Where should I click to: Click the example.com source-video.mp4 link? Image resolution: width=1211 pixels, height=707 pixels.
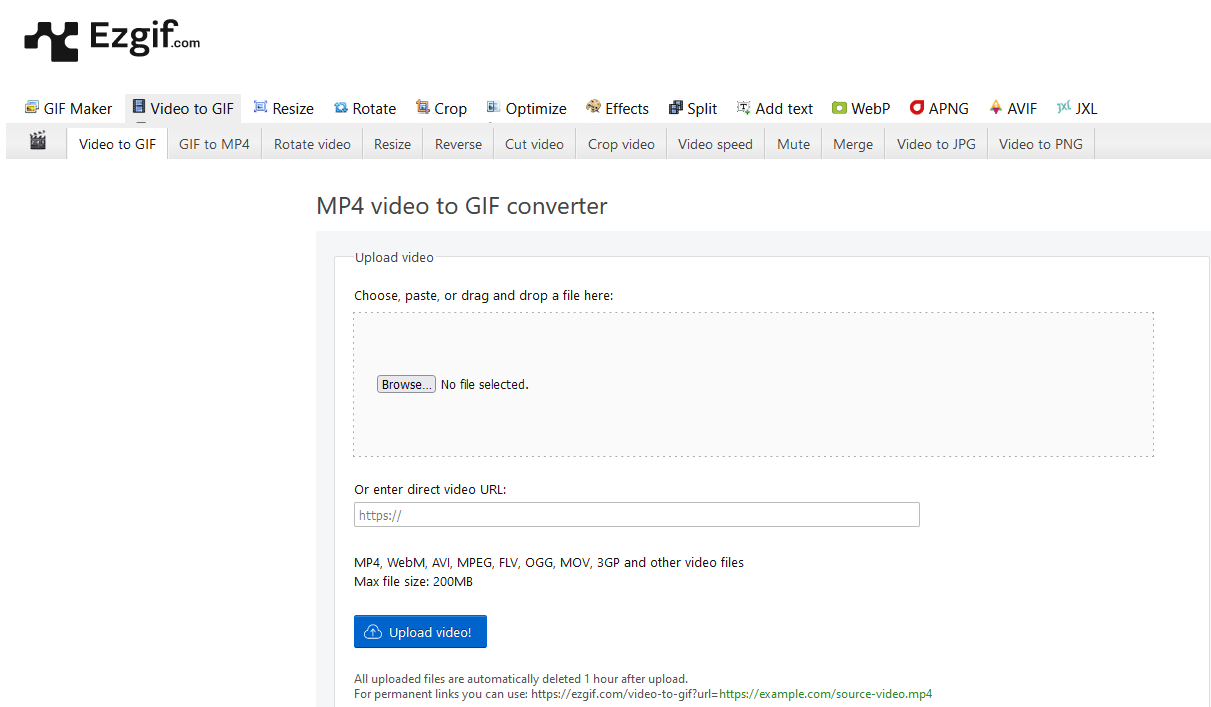[x=825, y=693]
